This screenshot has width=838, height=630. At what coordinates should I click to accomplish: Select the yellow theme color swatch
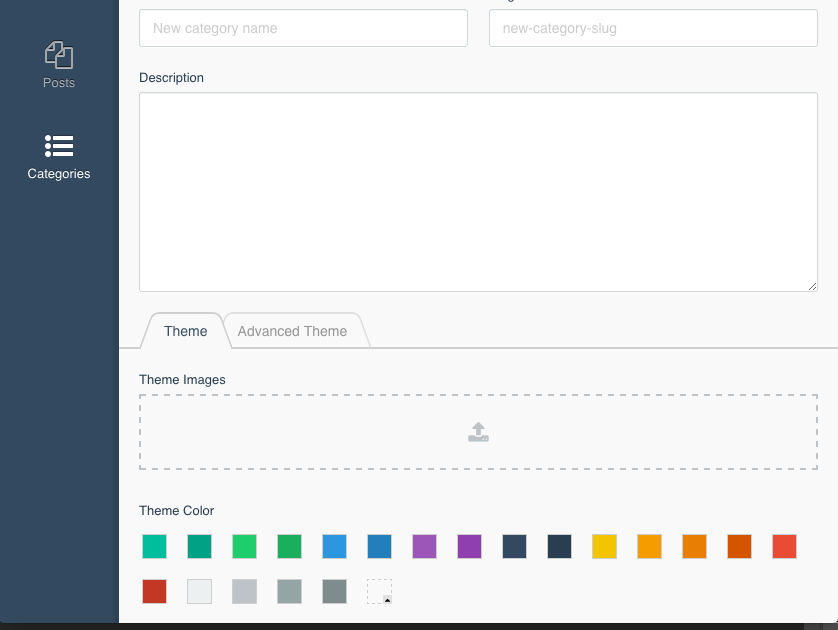(604, 547)
